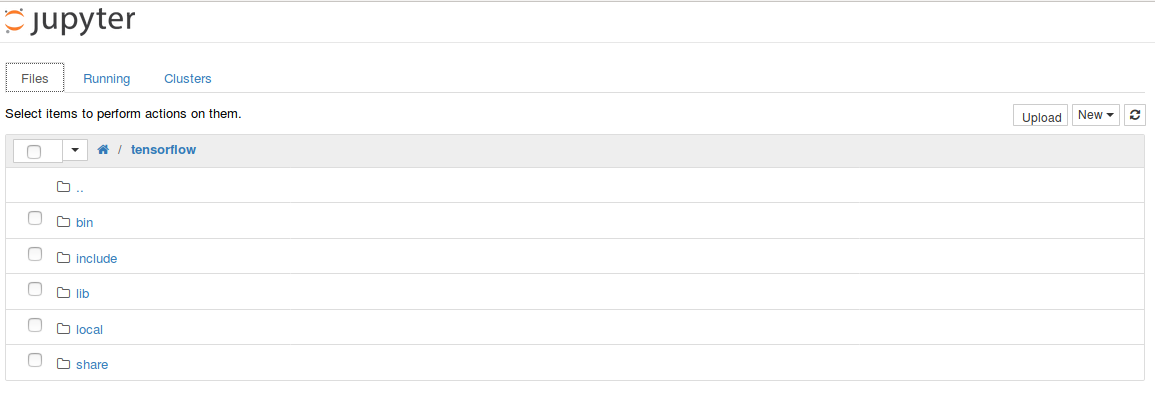Click the Upload button

tap(1041, 117)
